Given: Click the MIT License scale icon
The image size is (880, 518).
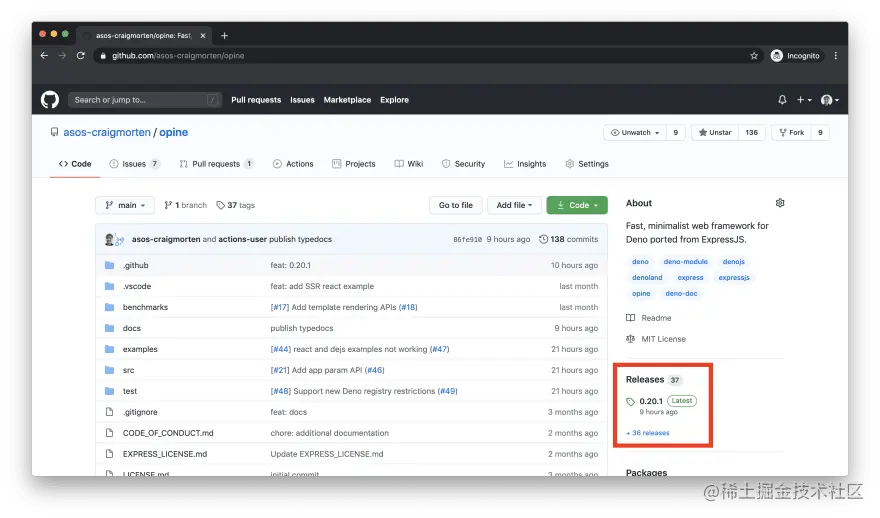Looking at the screenshot, I should (x=630, y=339).
